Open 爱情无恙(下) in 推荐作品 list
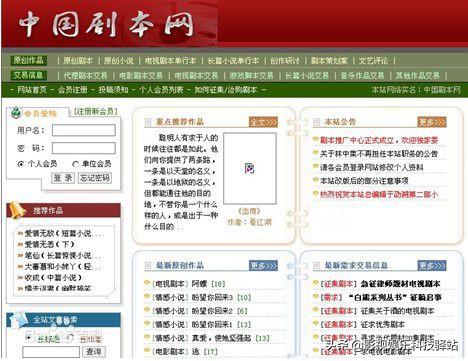 [49, 244]
